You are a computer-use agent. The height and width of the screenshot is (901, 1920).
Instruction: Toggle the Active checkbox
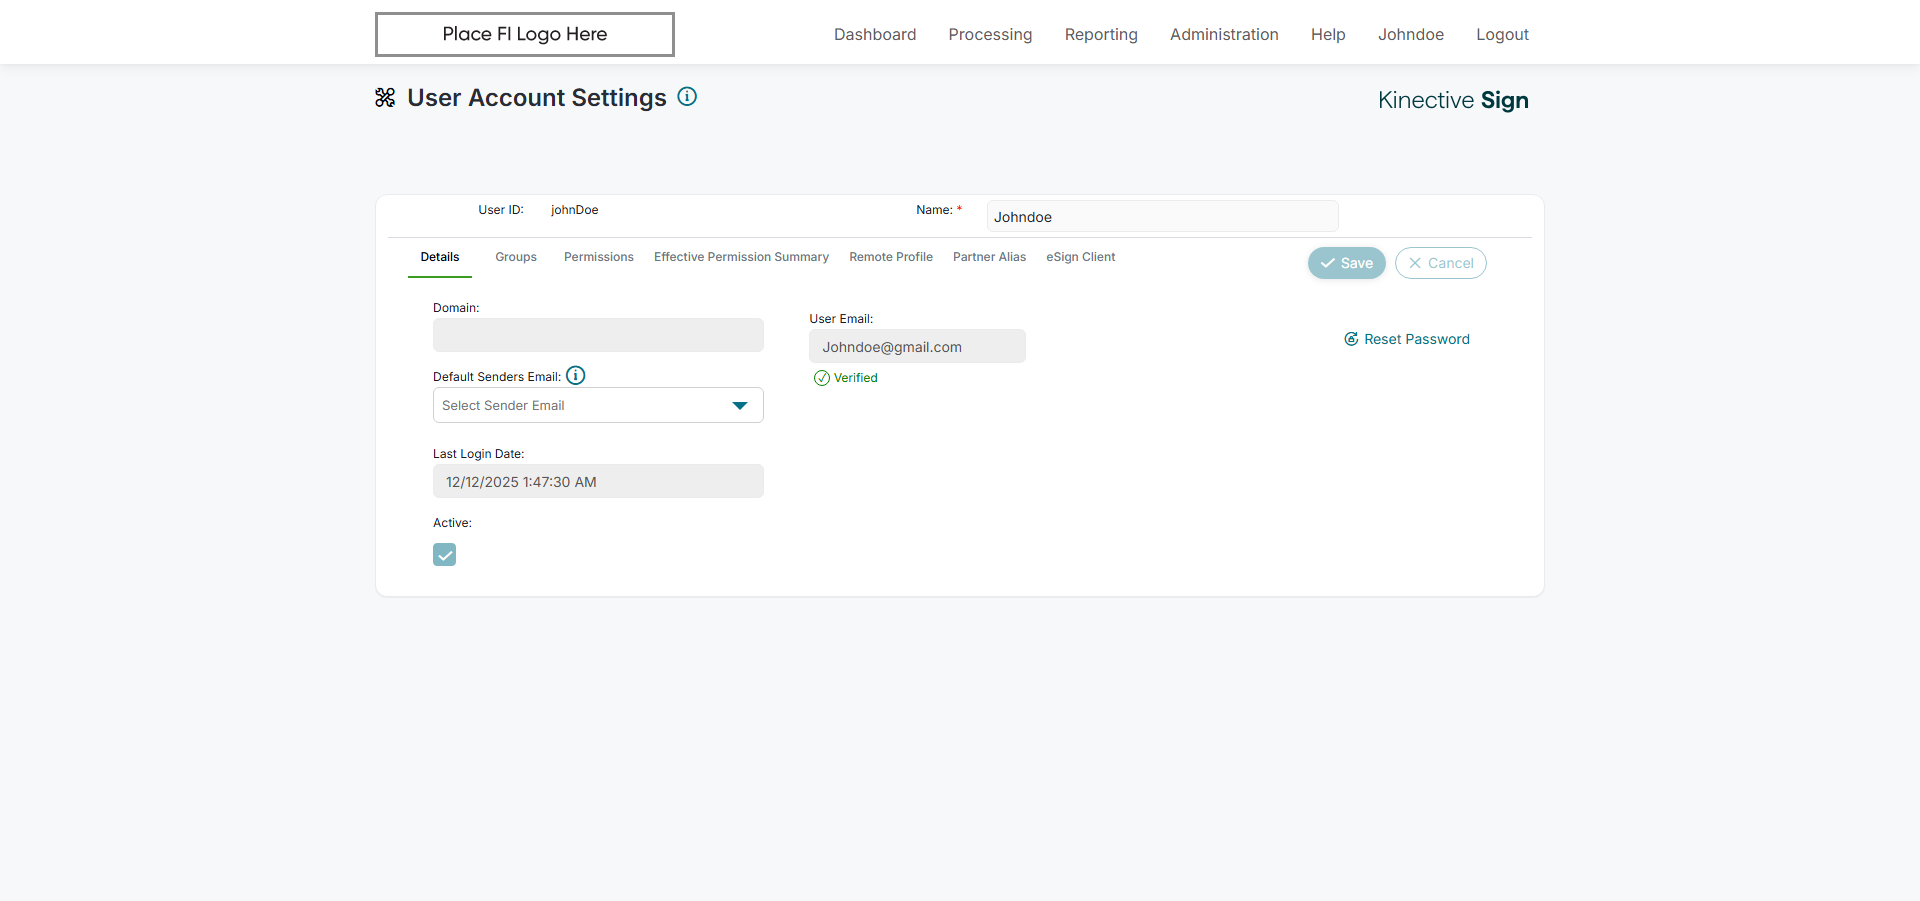tap(445, 555)
